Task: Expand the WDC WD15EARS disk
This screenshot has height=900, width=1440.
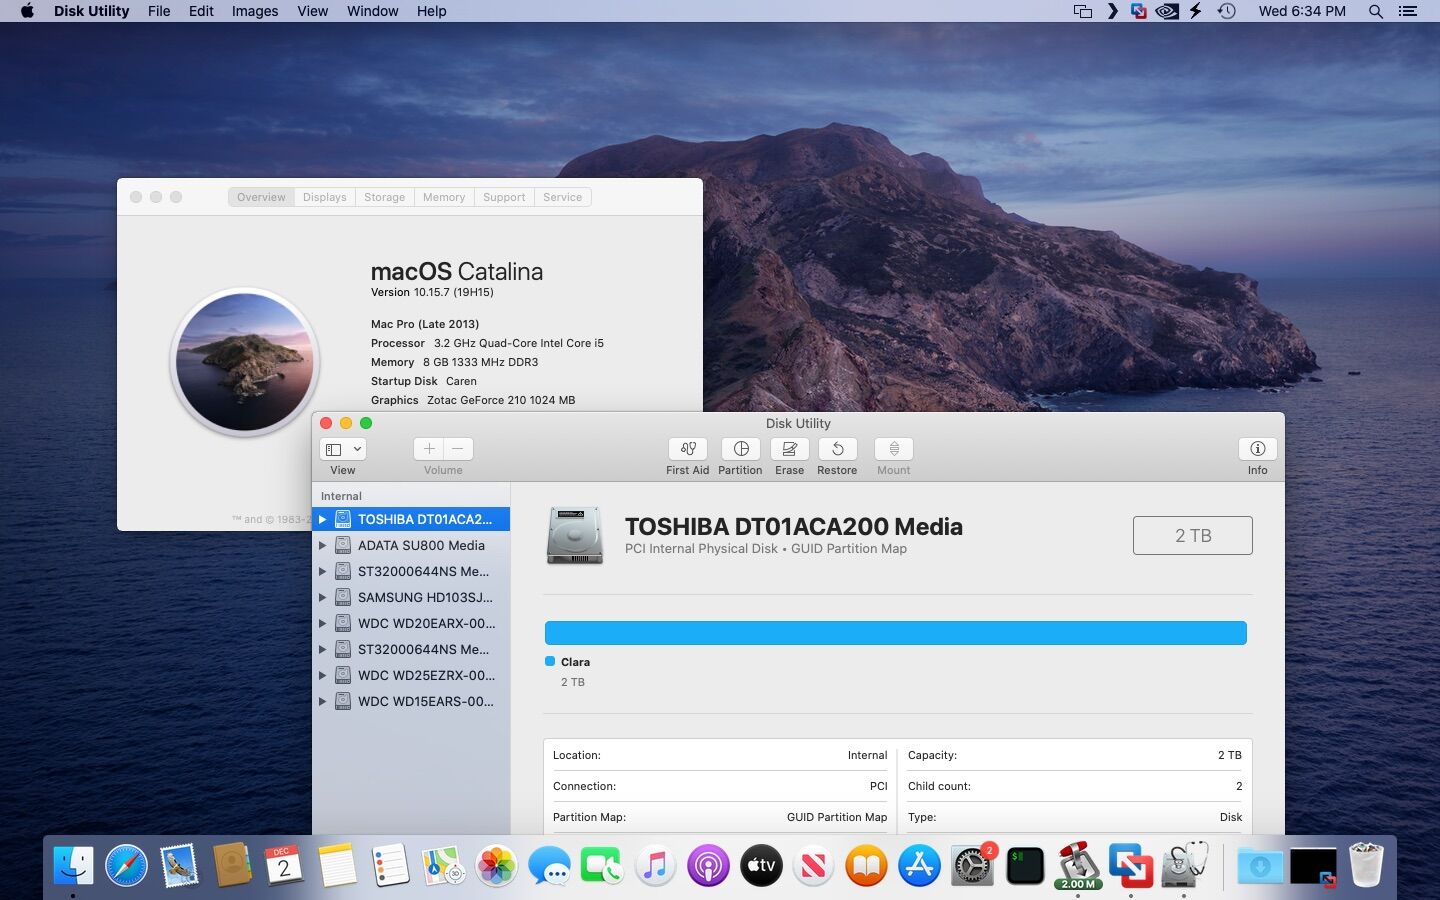Action: click(322, 701)
